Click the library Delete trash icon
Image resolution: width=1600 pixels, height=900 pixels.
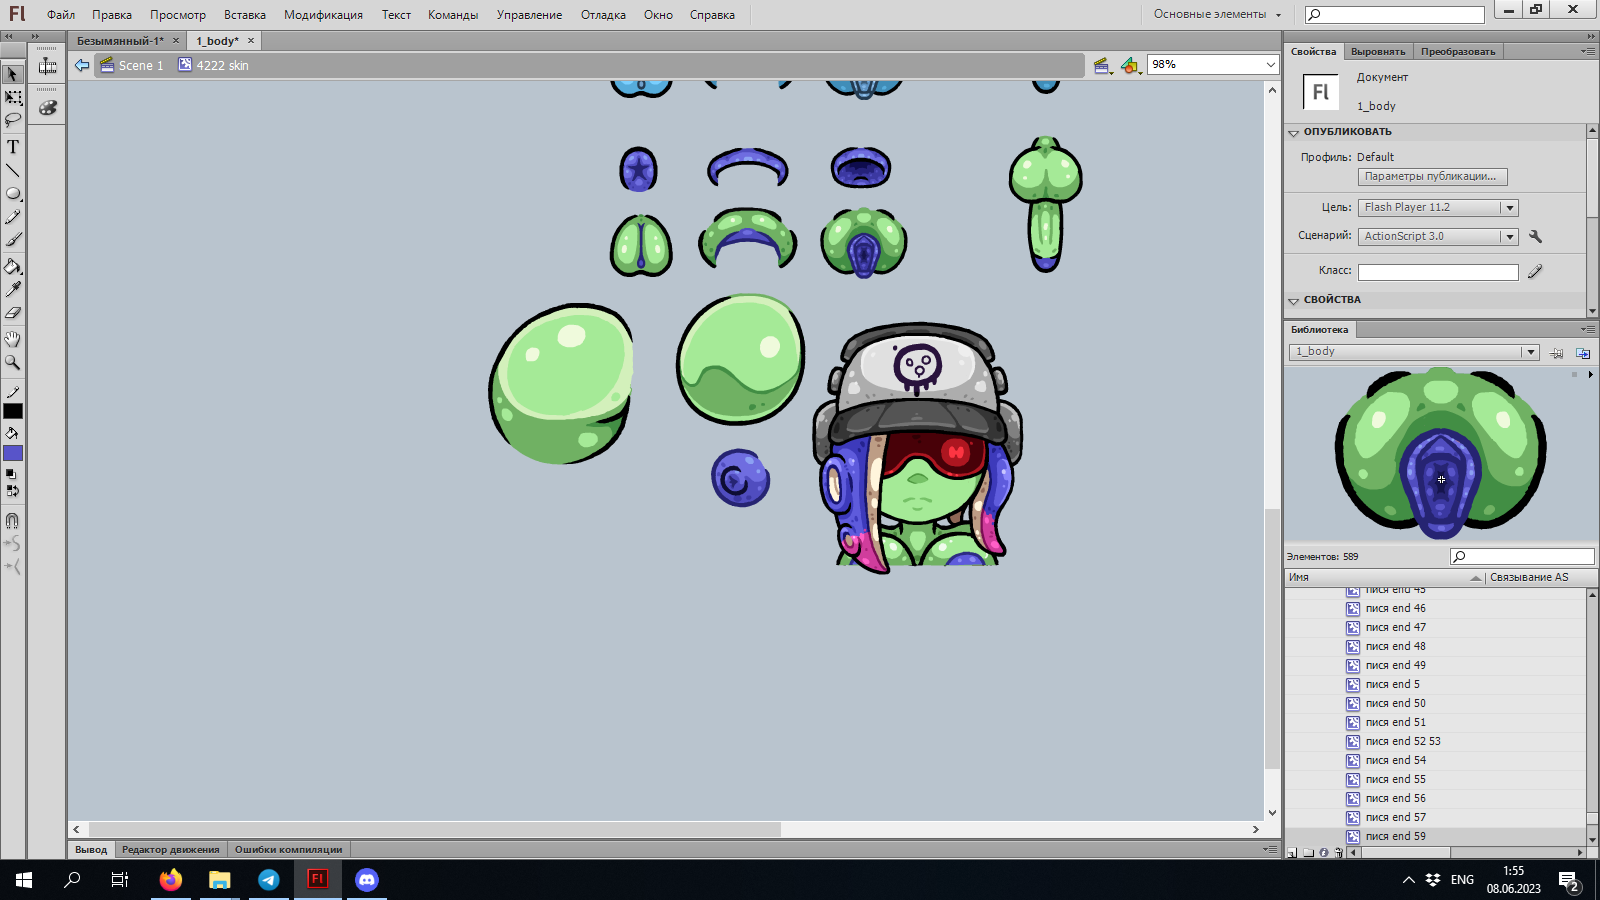[1338, 853]
